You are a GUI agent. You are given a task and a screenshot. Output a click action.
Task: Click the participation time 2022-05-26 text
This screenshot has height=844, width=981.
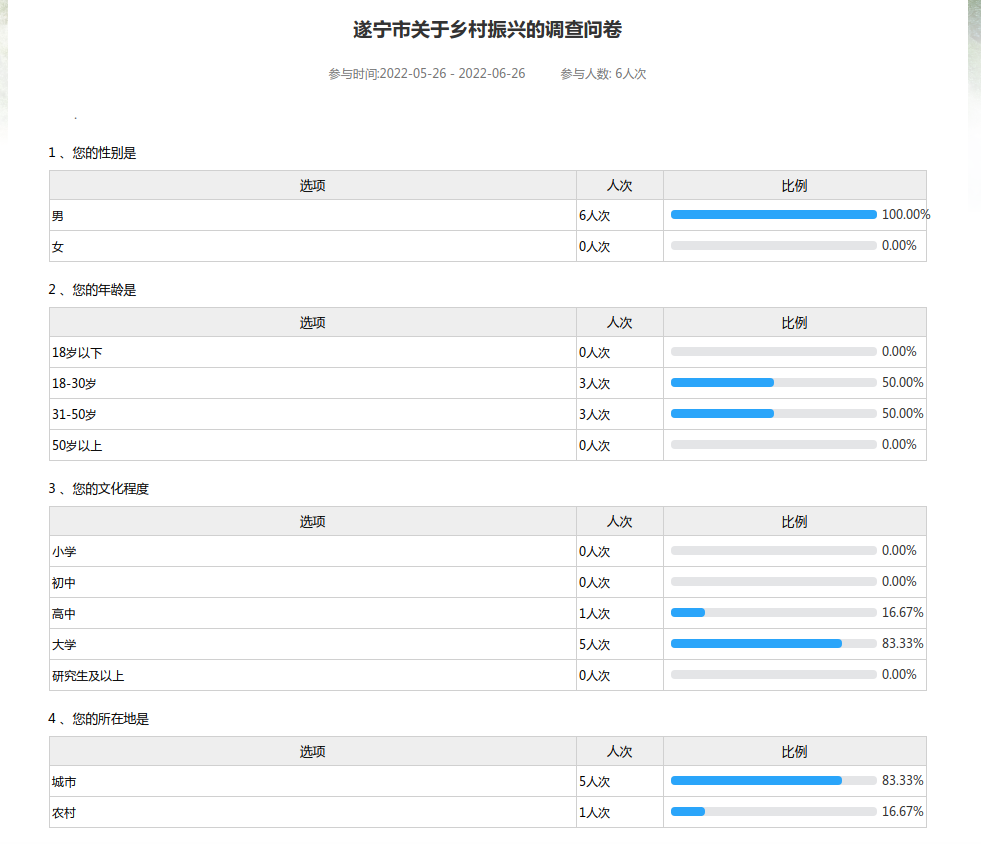point(426,74)
